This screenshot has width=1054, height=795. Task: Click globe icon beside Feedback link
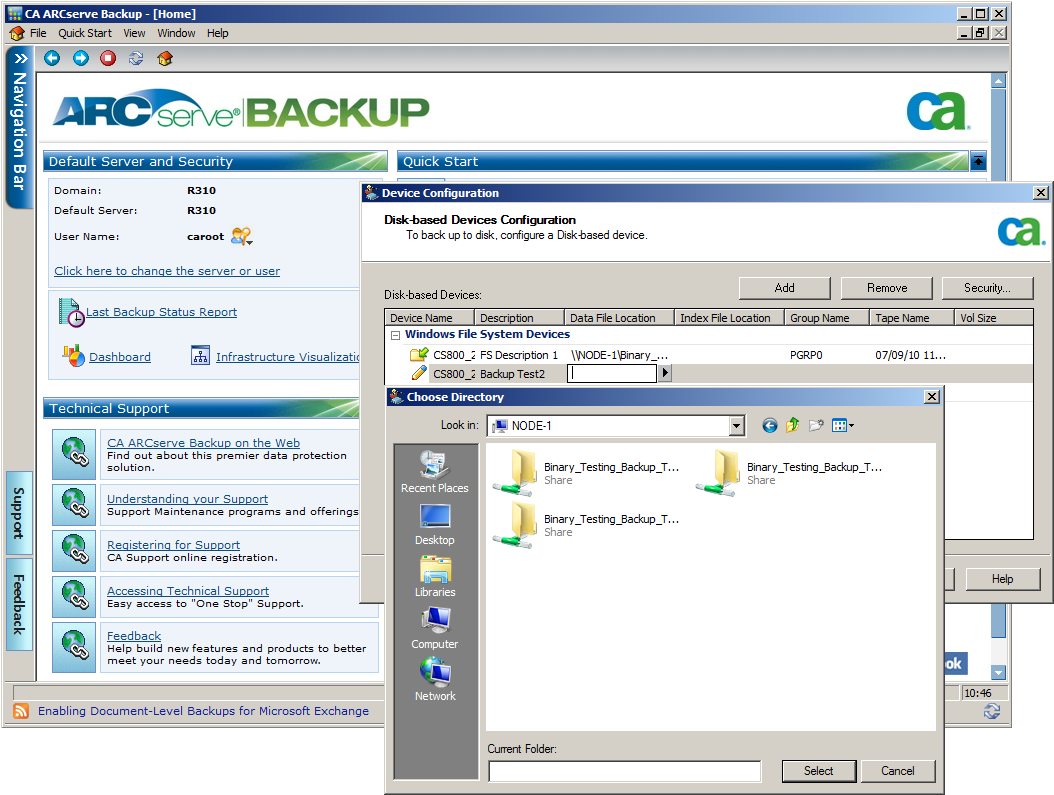[74, 647]
